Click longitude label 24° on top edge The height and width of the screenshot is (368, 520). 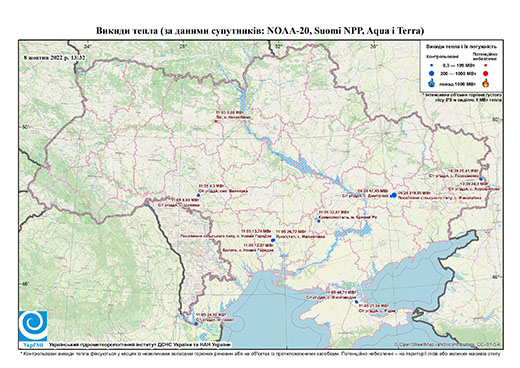point(87,46)
